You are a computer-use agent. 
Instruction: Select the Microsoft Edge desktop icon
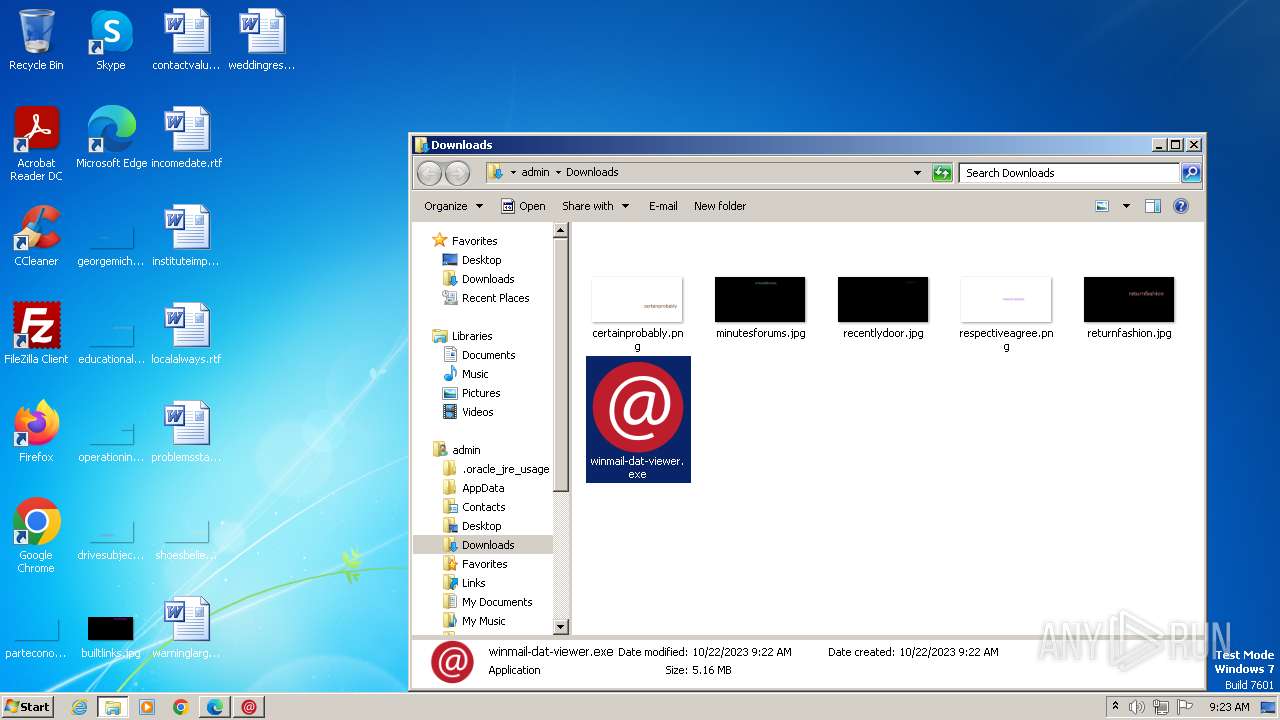click(x=111, y=138)
